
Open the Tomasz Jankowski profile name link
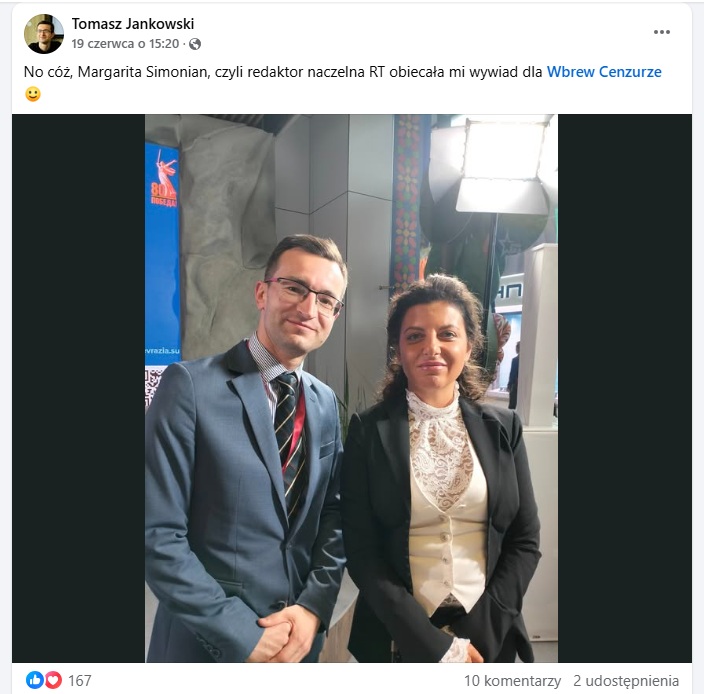(x=133, y=24)
